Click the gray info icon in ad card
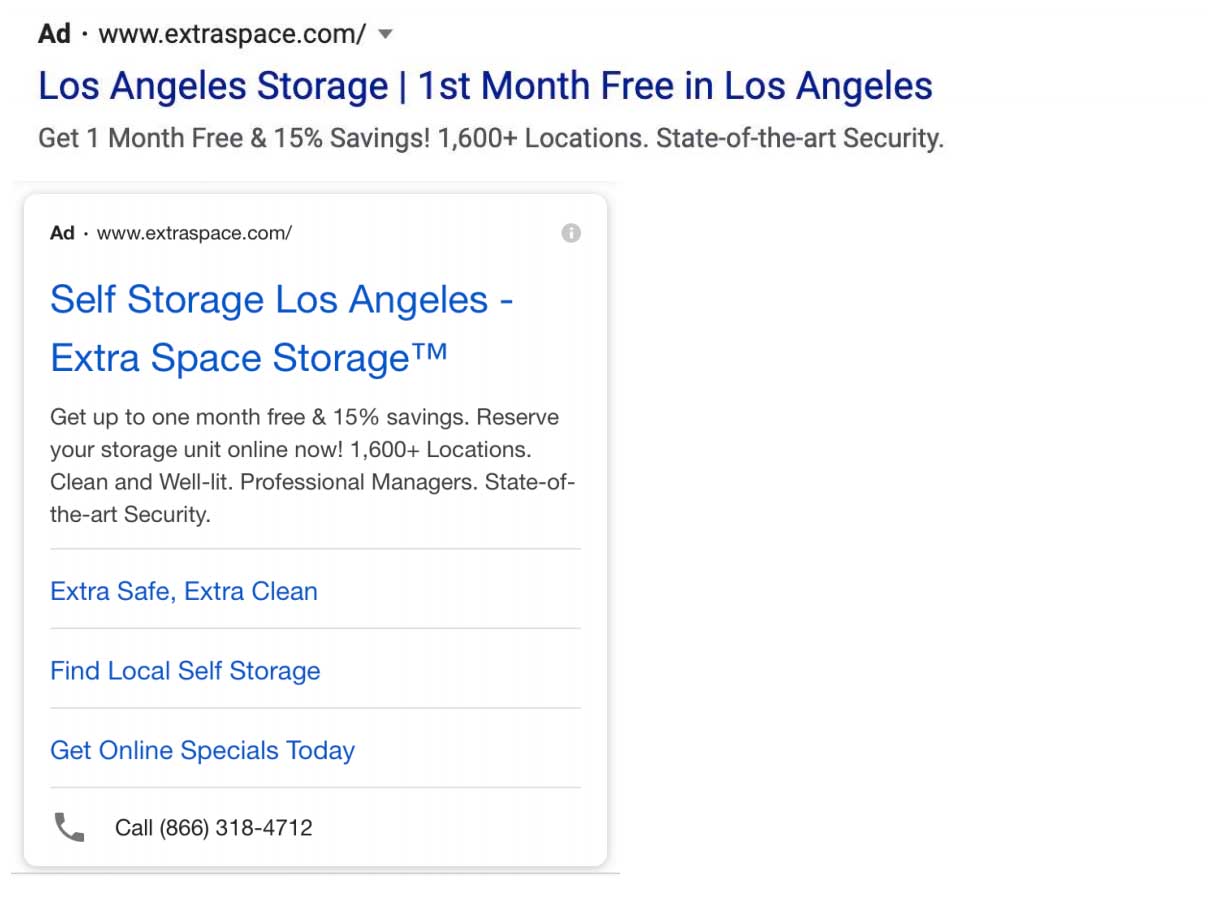Screen dimensions: 1208x914 (571, 233)
